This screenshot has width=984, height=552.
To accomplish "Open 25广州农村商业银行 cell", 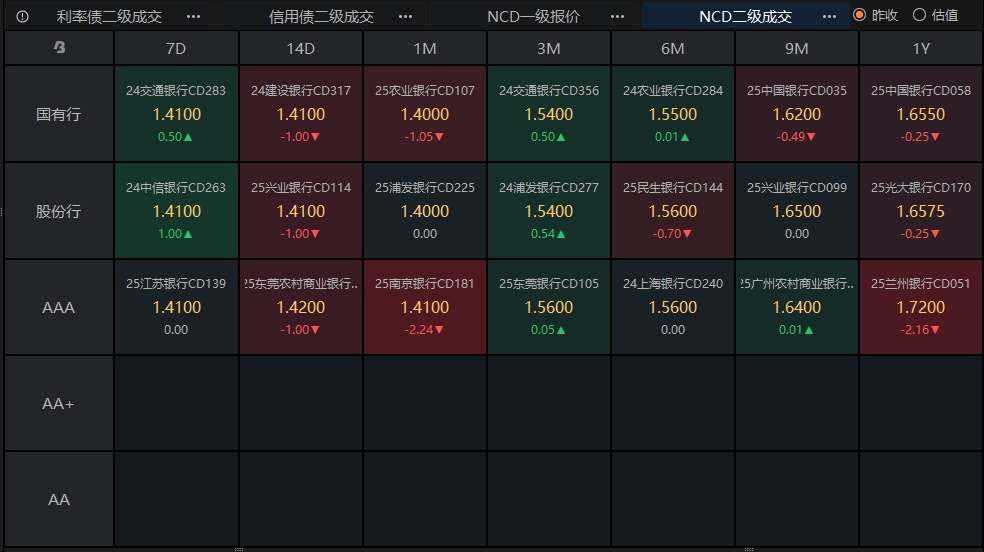I will pyautogui.click(x=796, y=307).
